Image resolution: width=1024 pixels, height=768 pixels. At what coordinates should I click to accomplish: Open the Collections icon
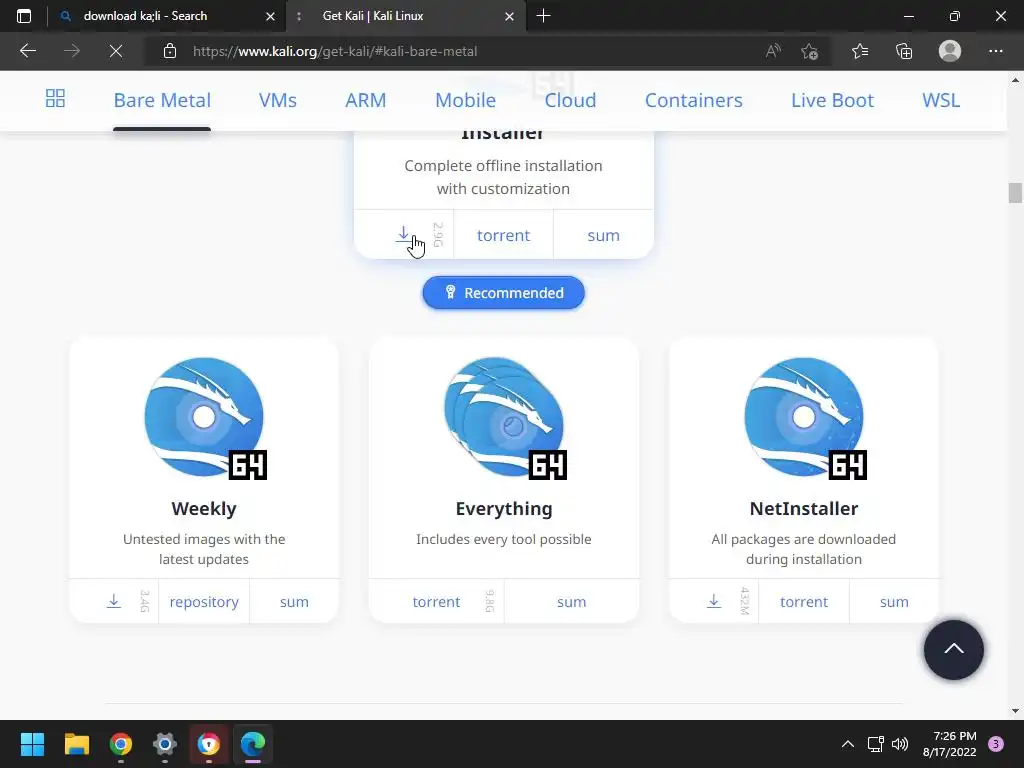pyautogui.click(x=904, y=51)
